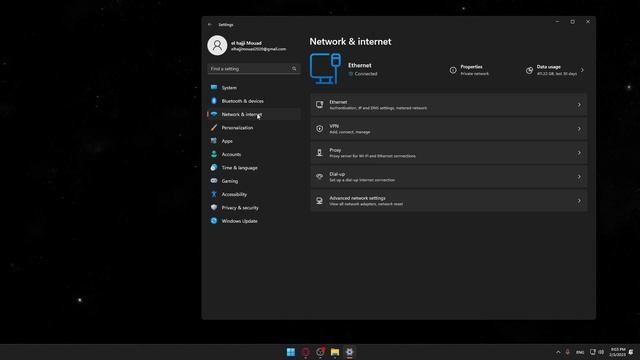Click the Ethernet row monitor icon

[x=320, y=105]
